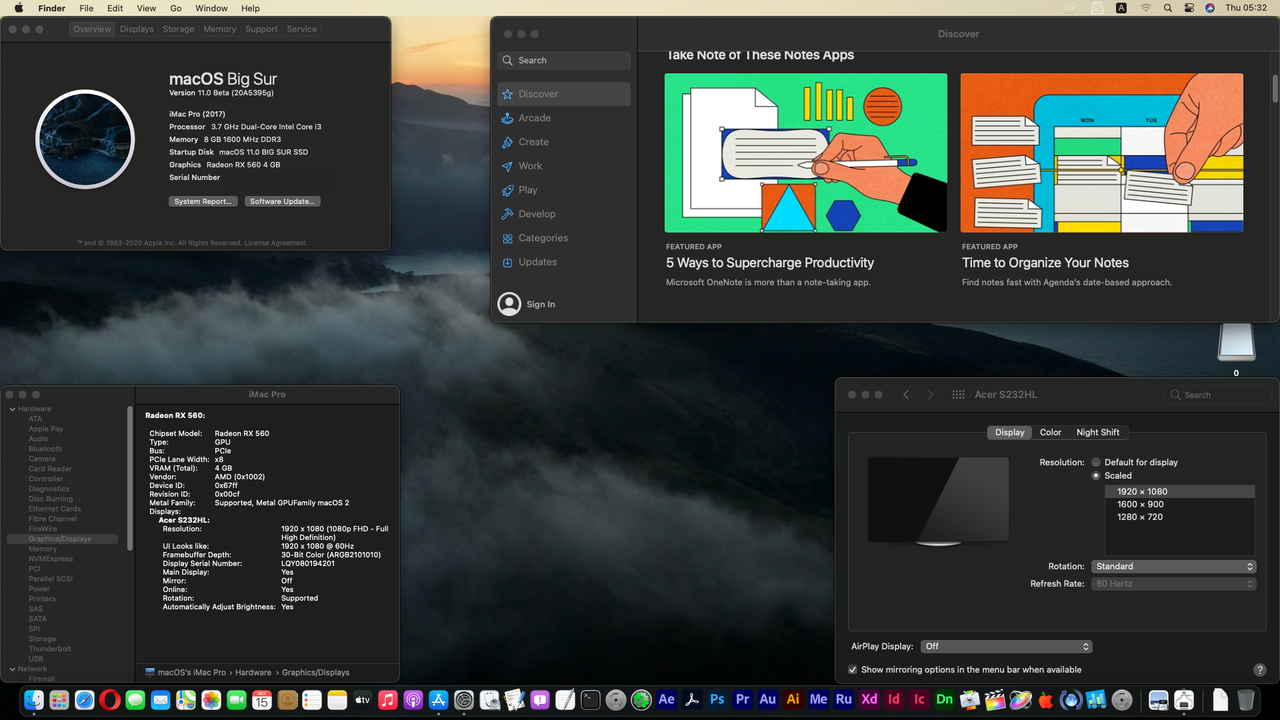The image size is (1280, 720).
Task: Go to Updates in App Store sidebar
Action: [x=564, y=262]
